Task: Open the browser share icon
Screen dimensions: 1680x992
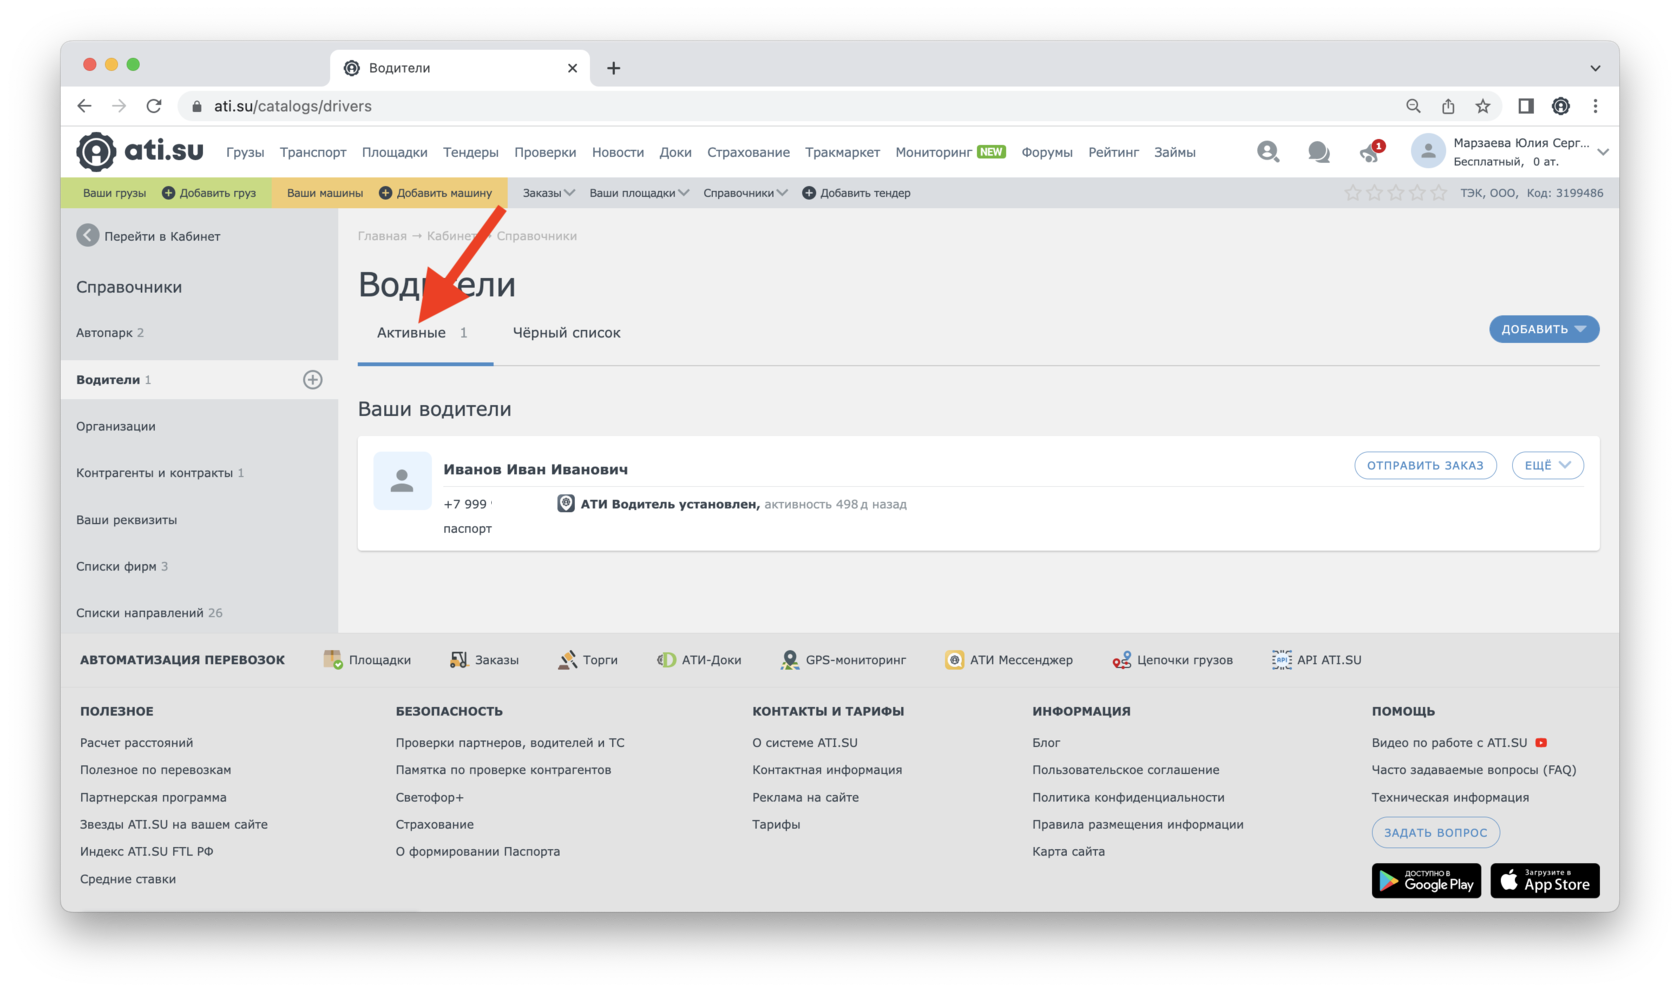Action: pos(1448,106)
